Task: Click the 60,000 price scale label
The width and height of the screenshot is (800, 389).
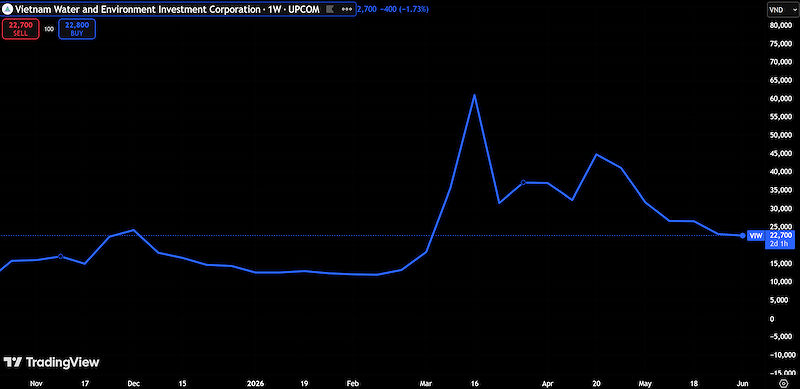Action: tap(781, 99)
